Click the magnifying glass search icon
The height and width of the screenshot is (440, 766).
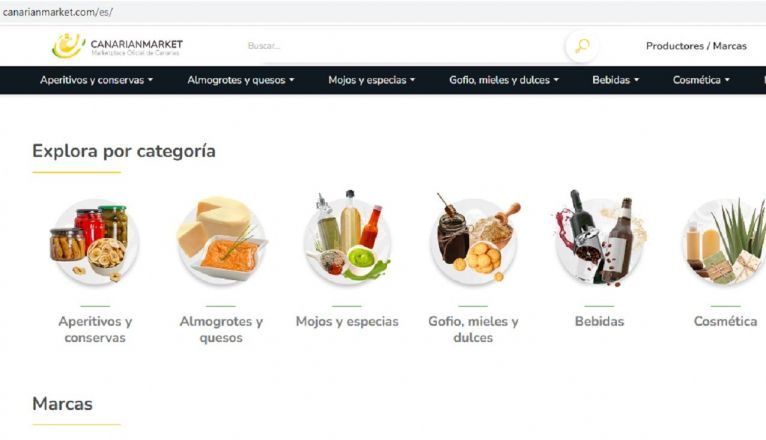pyautogui.click(x=581, y=46)
